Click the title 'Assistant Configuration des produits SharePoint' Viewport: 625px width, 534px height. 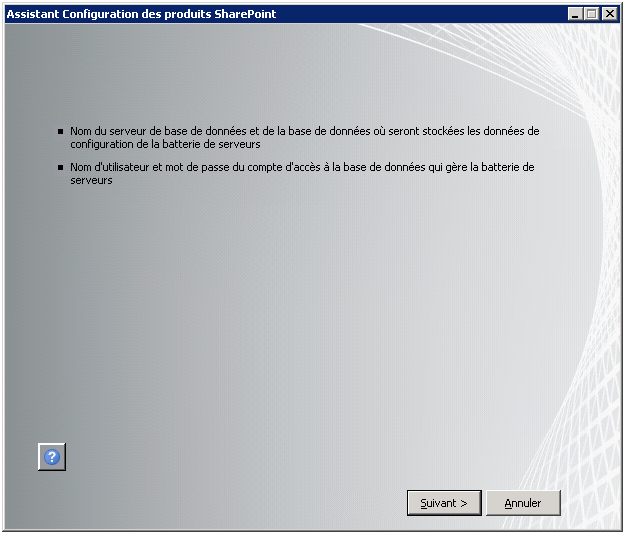(x=142, y=14)
